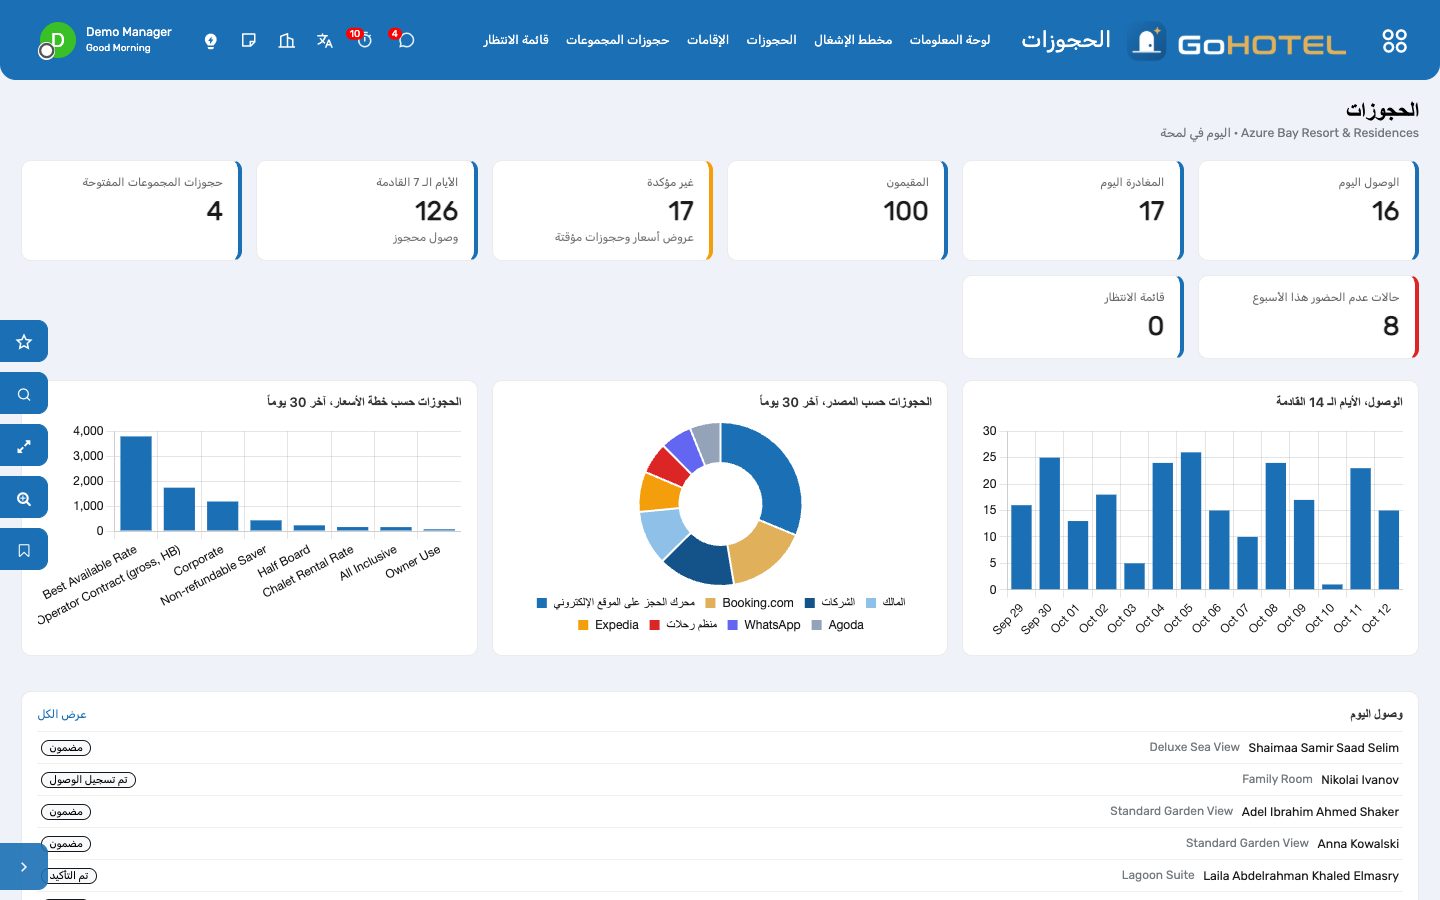1440x900 pixels.
Task: Toggle the Agoda legend color swatch
Action: (x=817, y=625)
